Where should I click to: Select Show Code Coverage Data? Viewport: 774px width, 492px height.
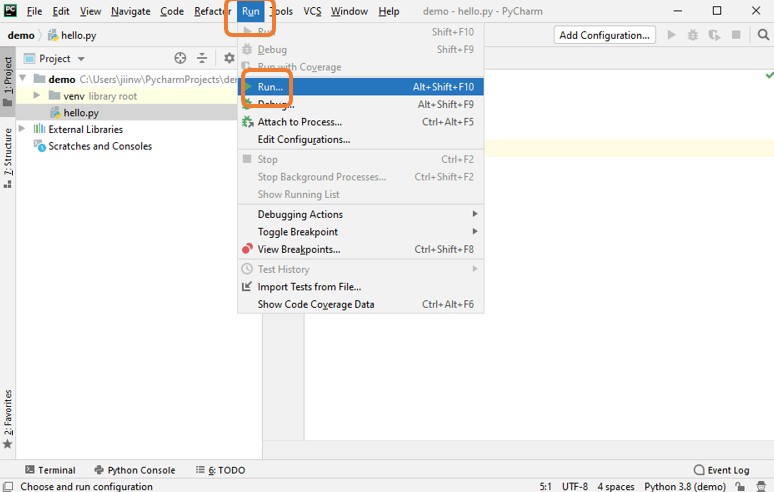coord(360,304)
